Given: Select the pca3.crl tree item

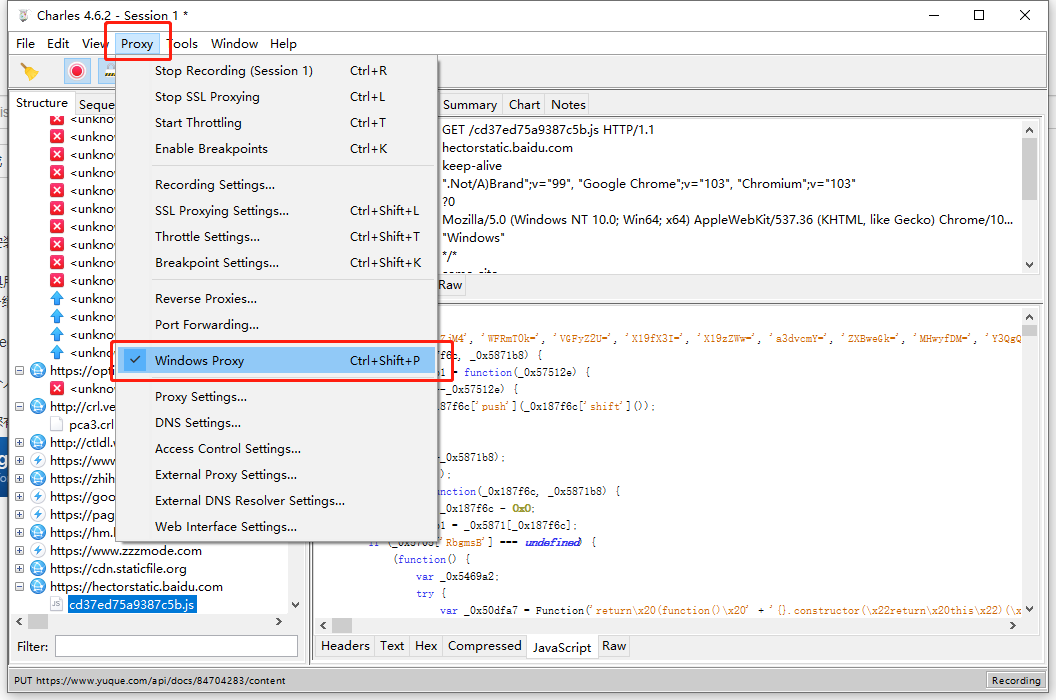Looking at the screenshot, I should 92,424.
